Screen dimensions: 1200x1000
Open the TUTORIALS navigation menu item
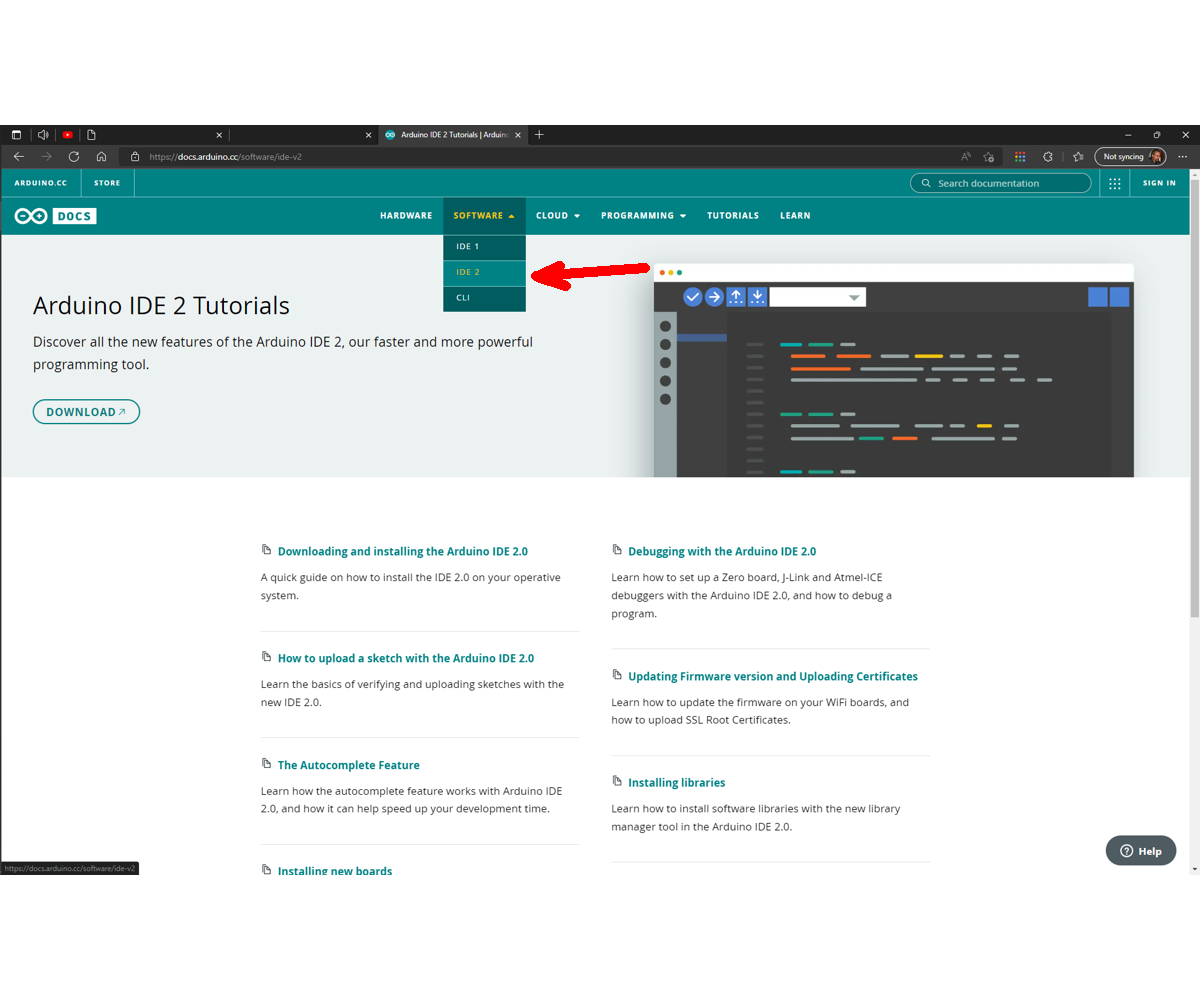click(733, 215)
